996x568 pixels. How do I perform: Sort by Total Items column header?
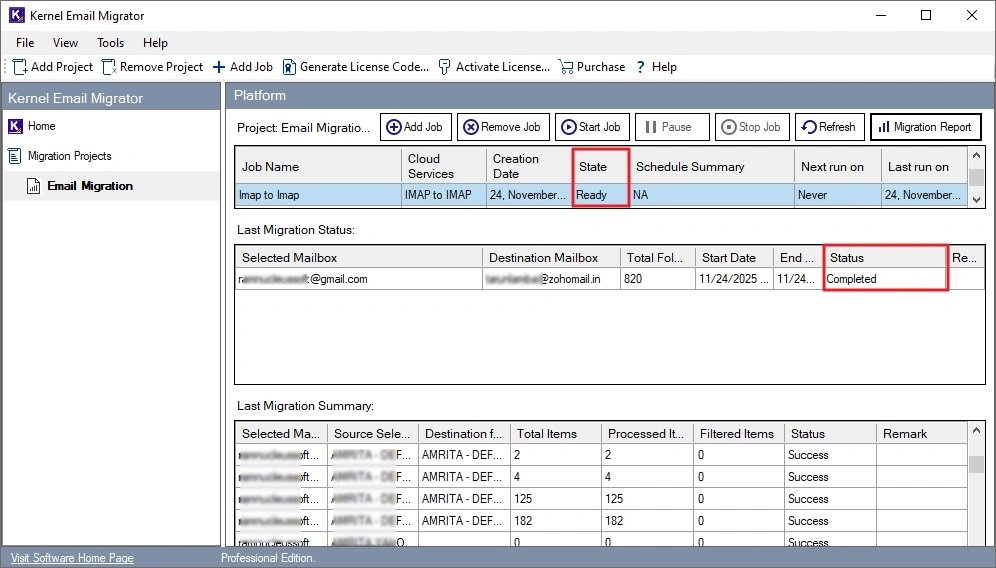(546, 434)
